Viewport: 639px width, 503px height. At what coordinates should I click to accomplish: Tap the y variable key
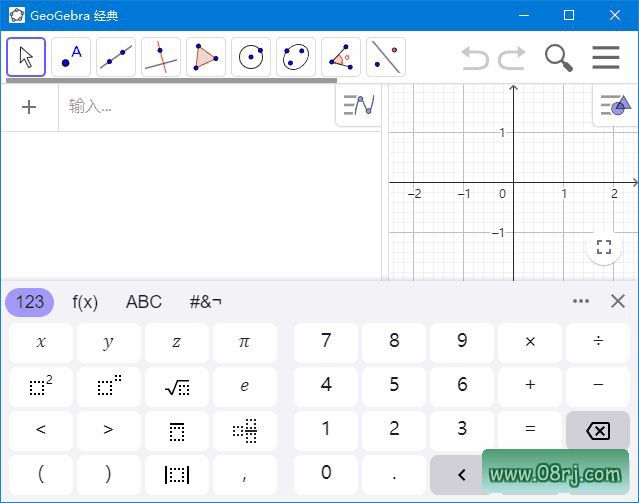(109, 342)
